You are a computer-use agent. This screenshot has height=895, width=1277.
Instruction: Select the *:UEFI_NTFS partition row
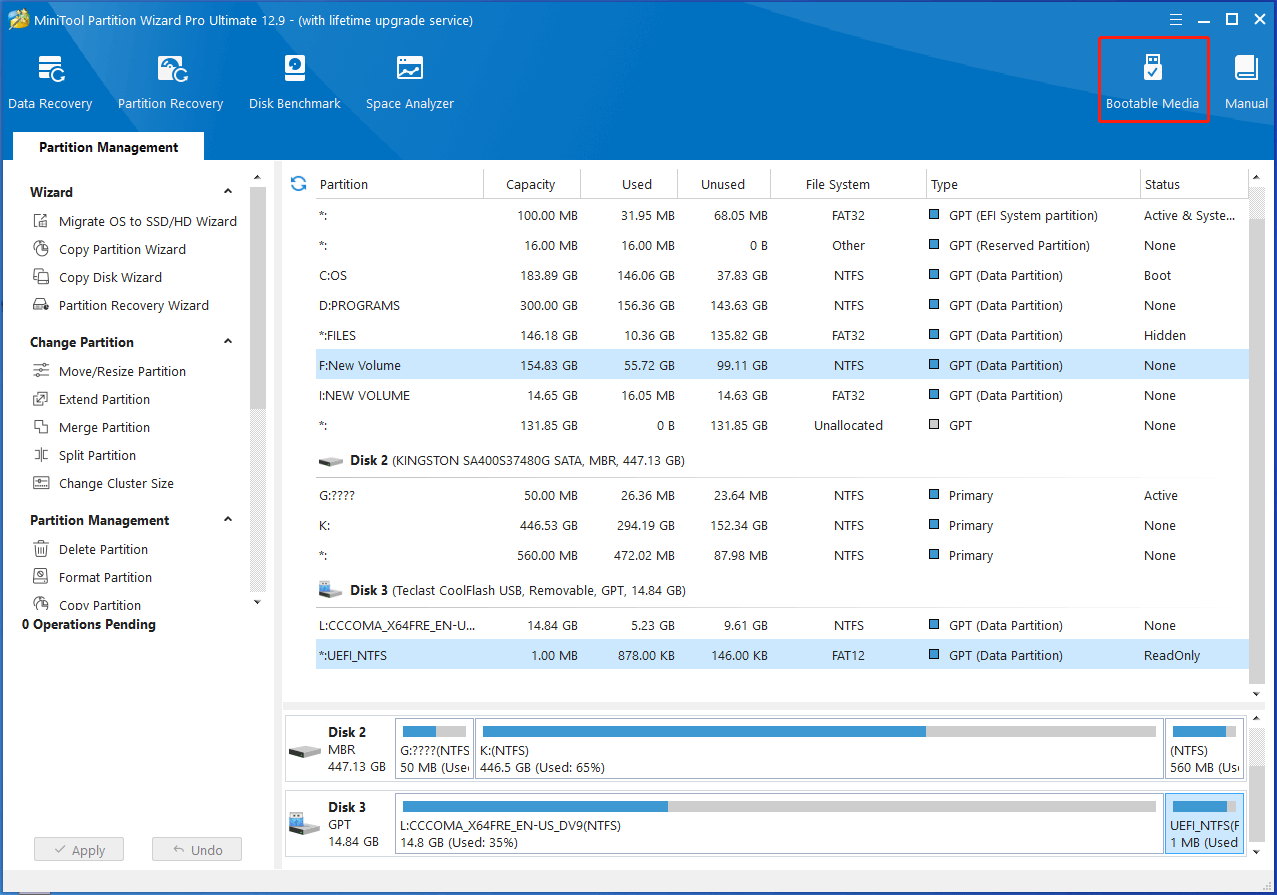(782, 655)
